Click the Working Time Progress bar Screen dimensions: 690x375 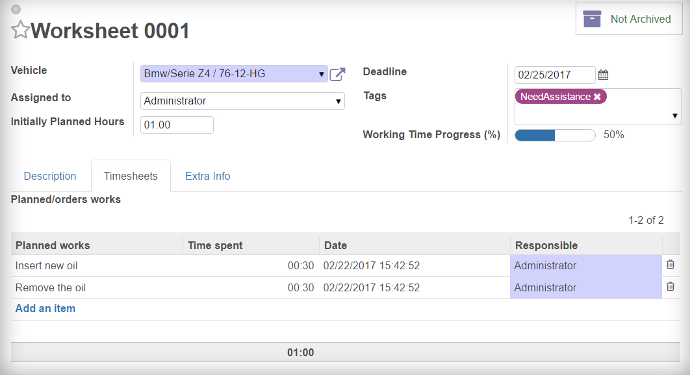pos(555,135)
